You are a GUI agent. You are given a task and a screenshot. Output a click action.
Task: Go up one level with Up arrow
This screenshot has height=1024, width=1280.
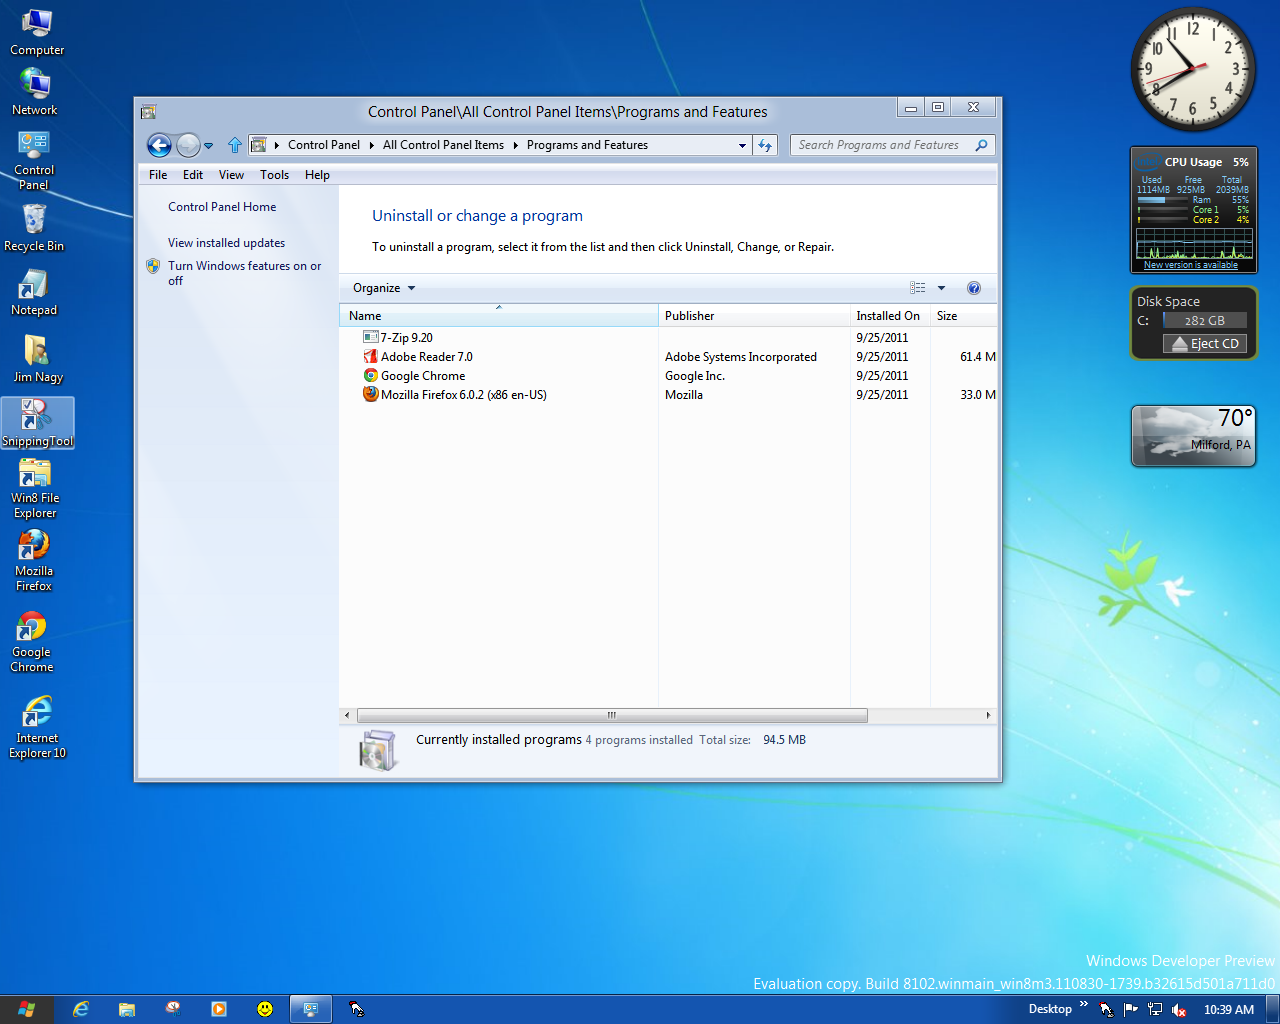[x=235, y=145]
